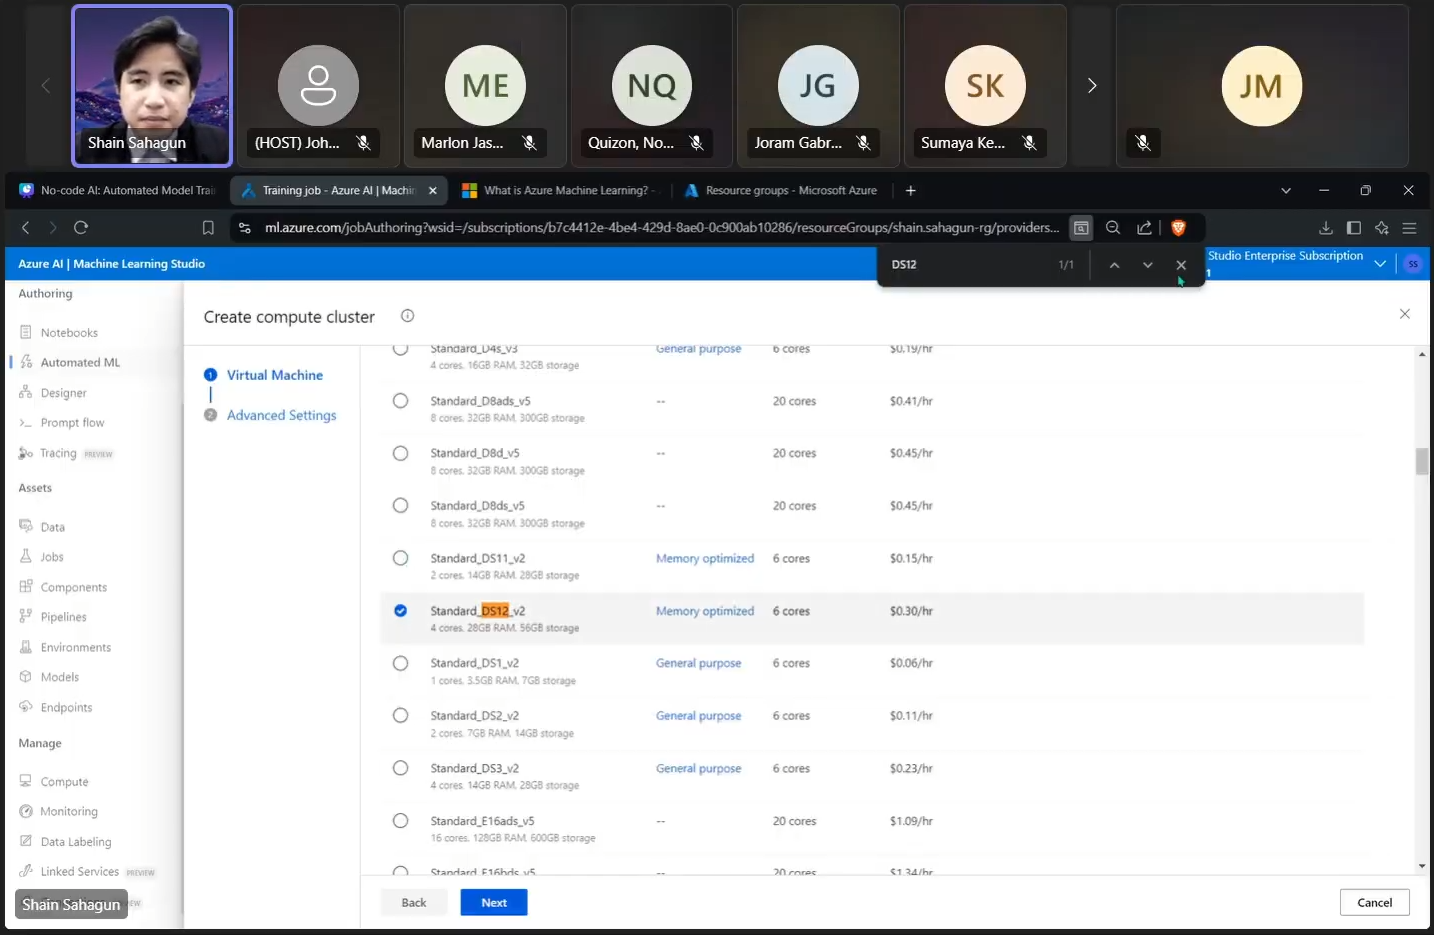Go to previous find match
This screenshot has width=1434, height=935.
[x=1114, y=265]
